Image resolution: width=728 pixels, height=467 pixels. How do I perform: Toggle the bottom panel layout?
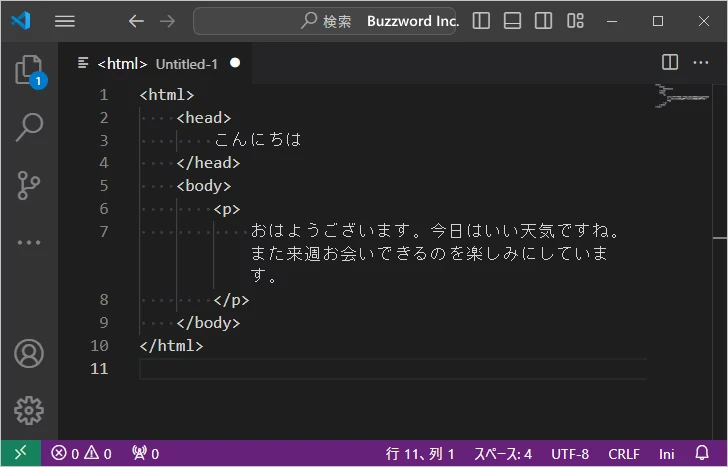coord(512,21)
